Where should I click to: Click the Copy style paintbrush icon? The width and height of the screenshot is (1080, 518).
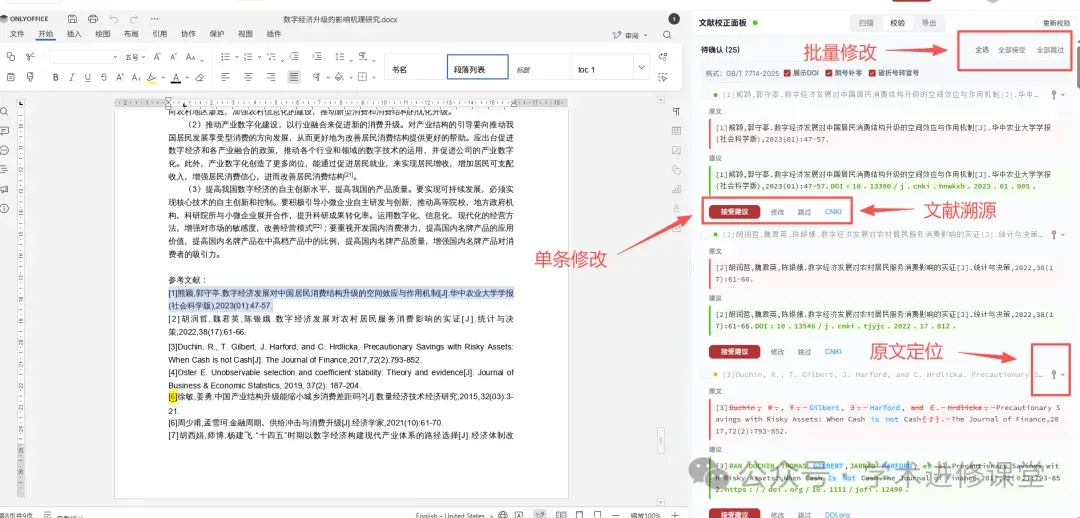[30, 76]
